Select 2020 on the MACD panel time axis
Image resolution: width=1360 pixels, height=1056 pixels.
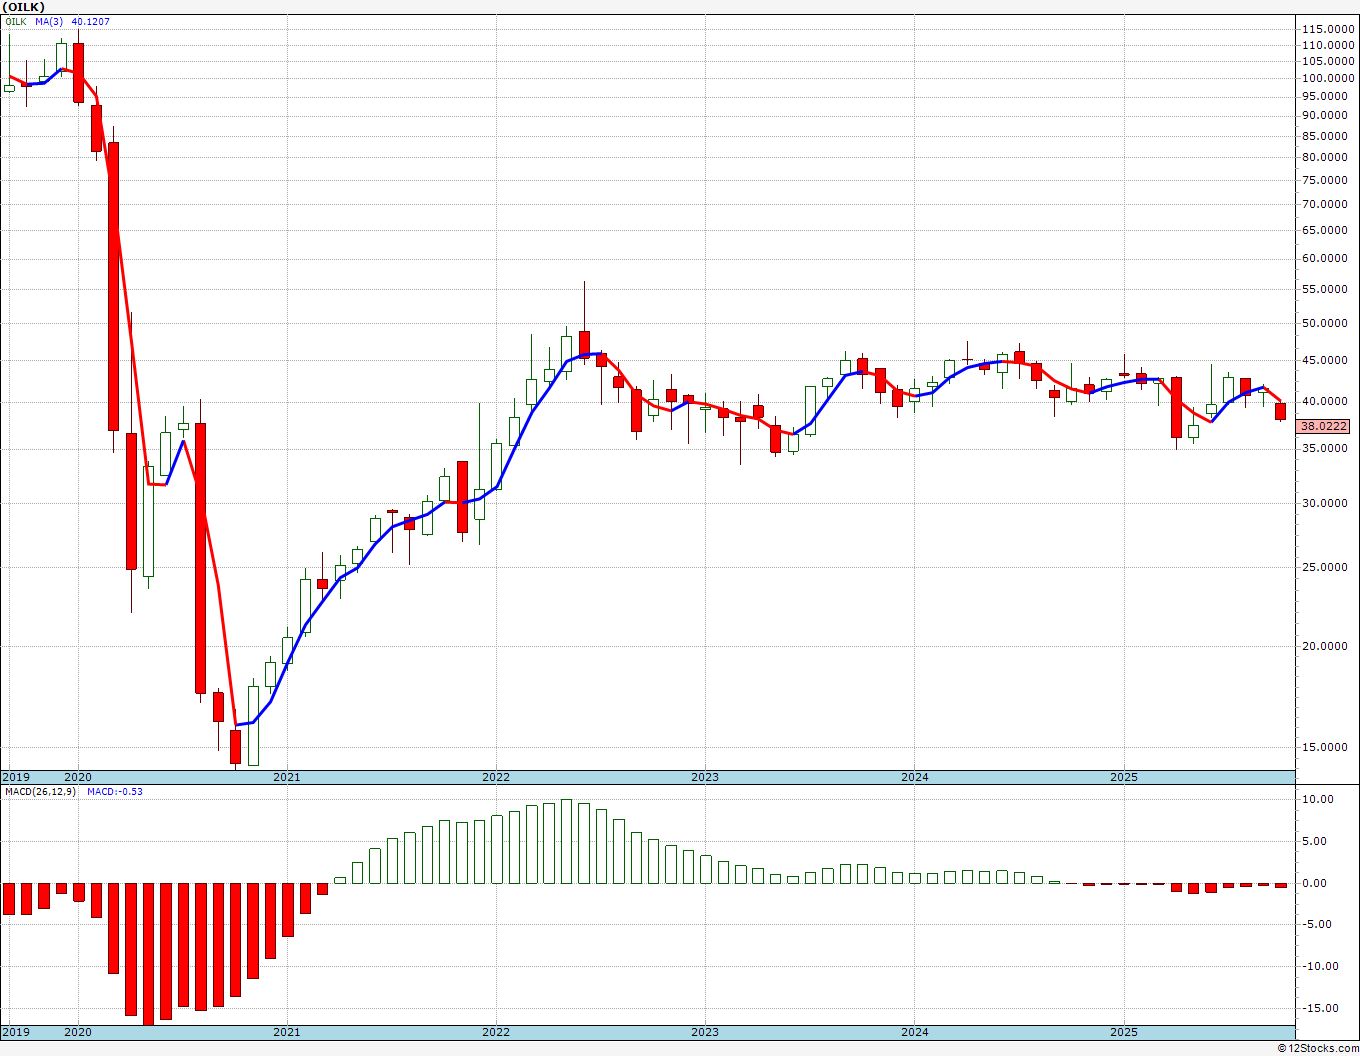pos(78,1032)
